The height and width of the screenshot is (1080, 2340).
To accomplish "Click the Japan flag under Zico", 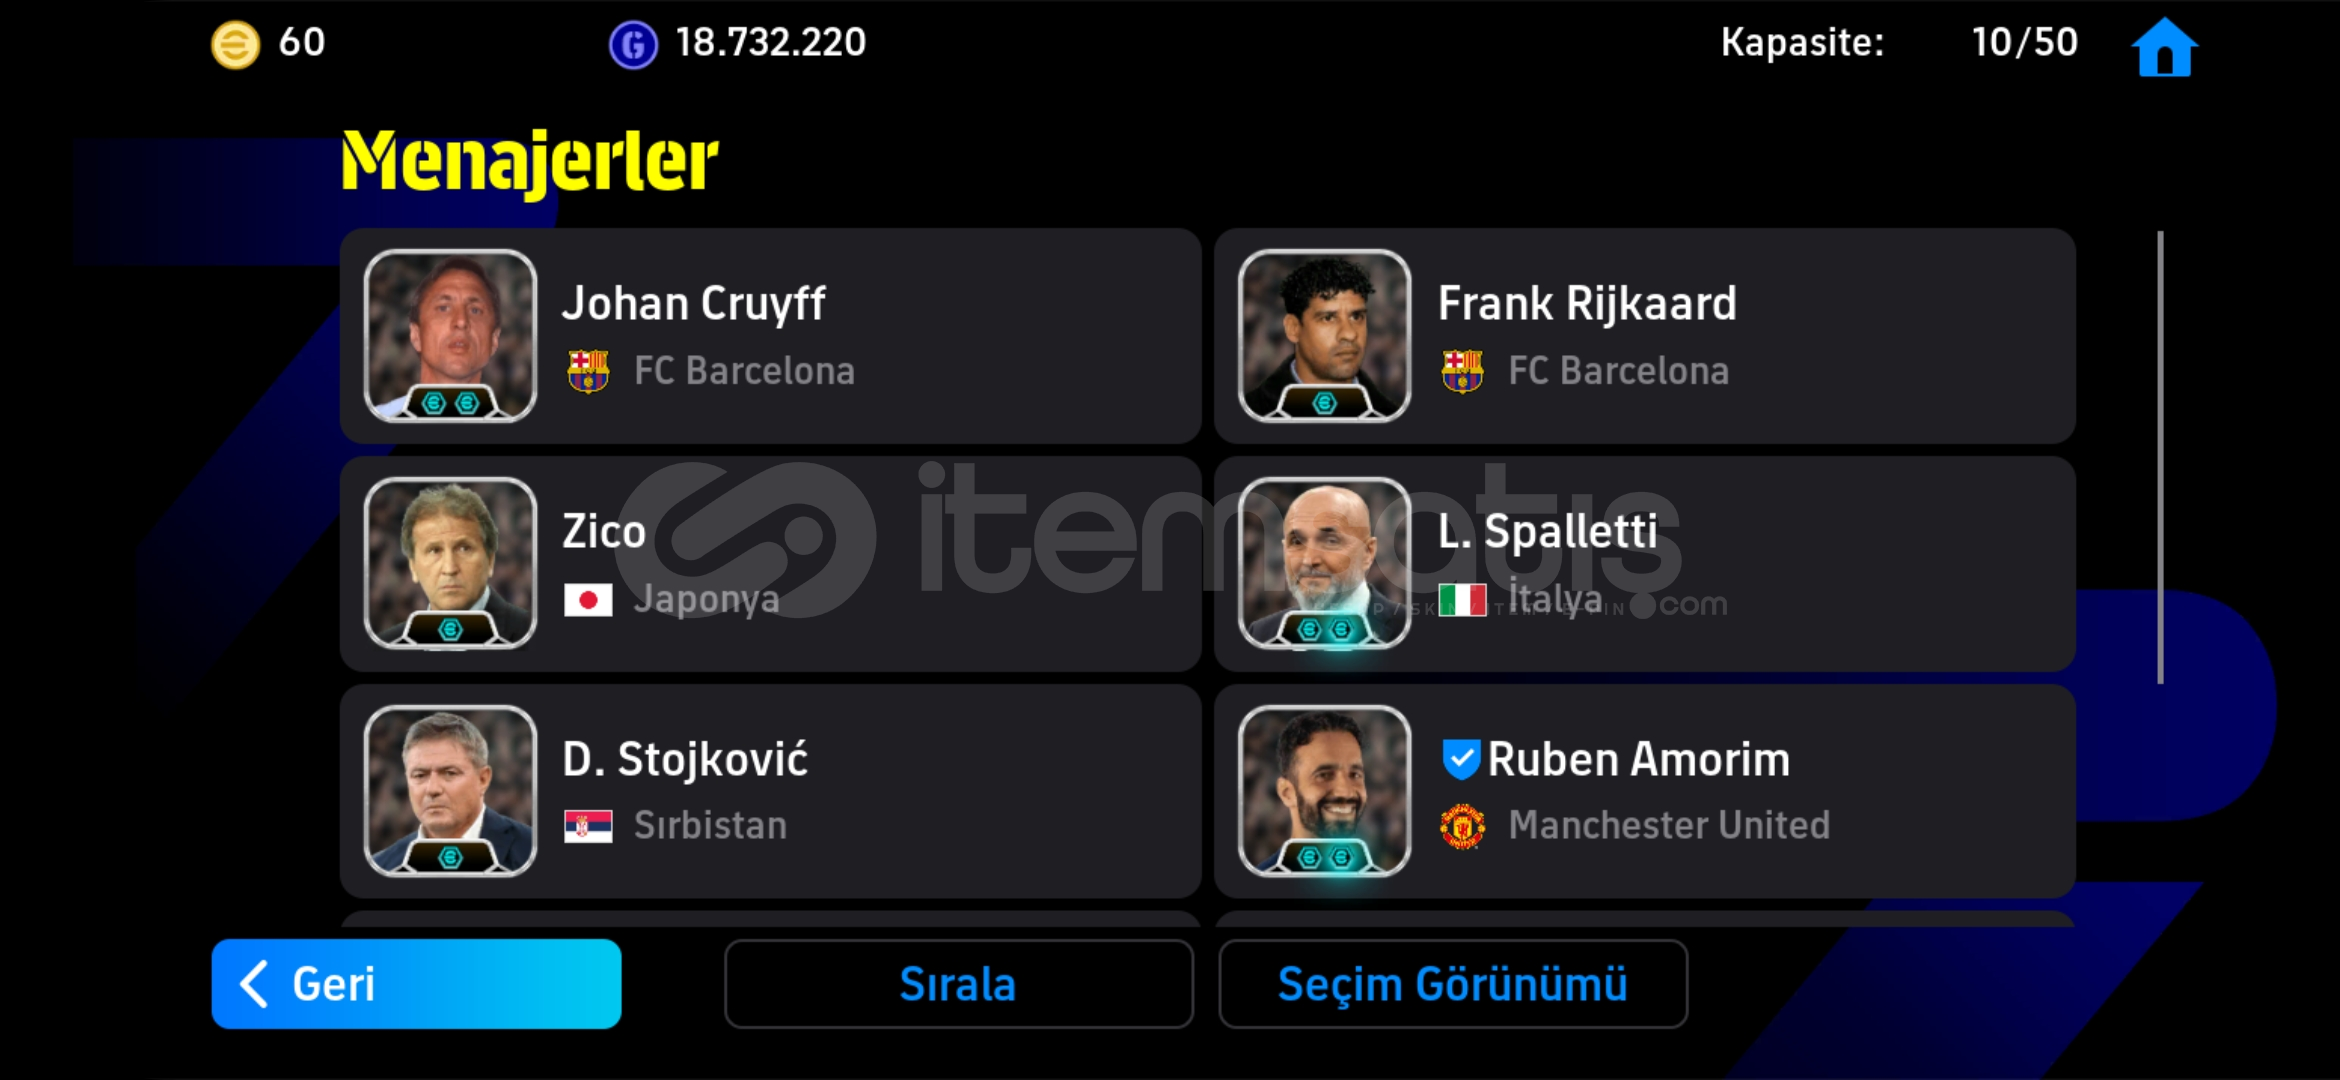I will (x=588, y=600).
